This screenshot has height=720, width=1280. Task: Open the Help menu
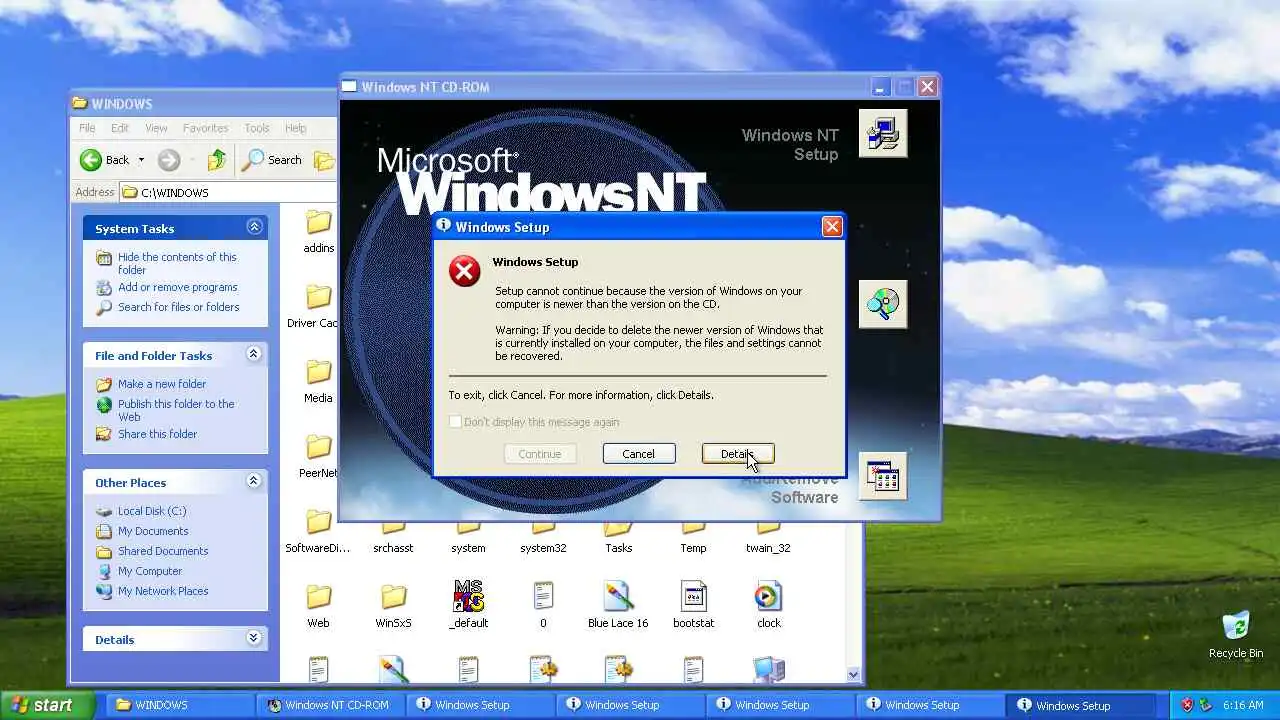(x=295, y=128)
